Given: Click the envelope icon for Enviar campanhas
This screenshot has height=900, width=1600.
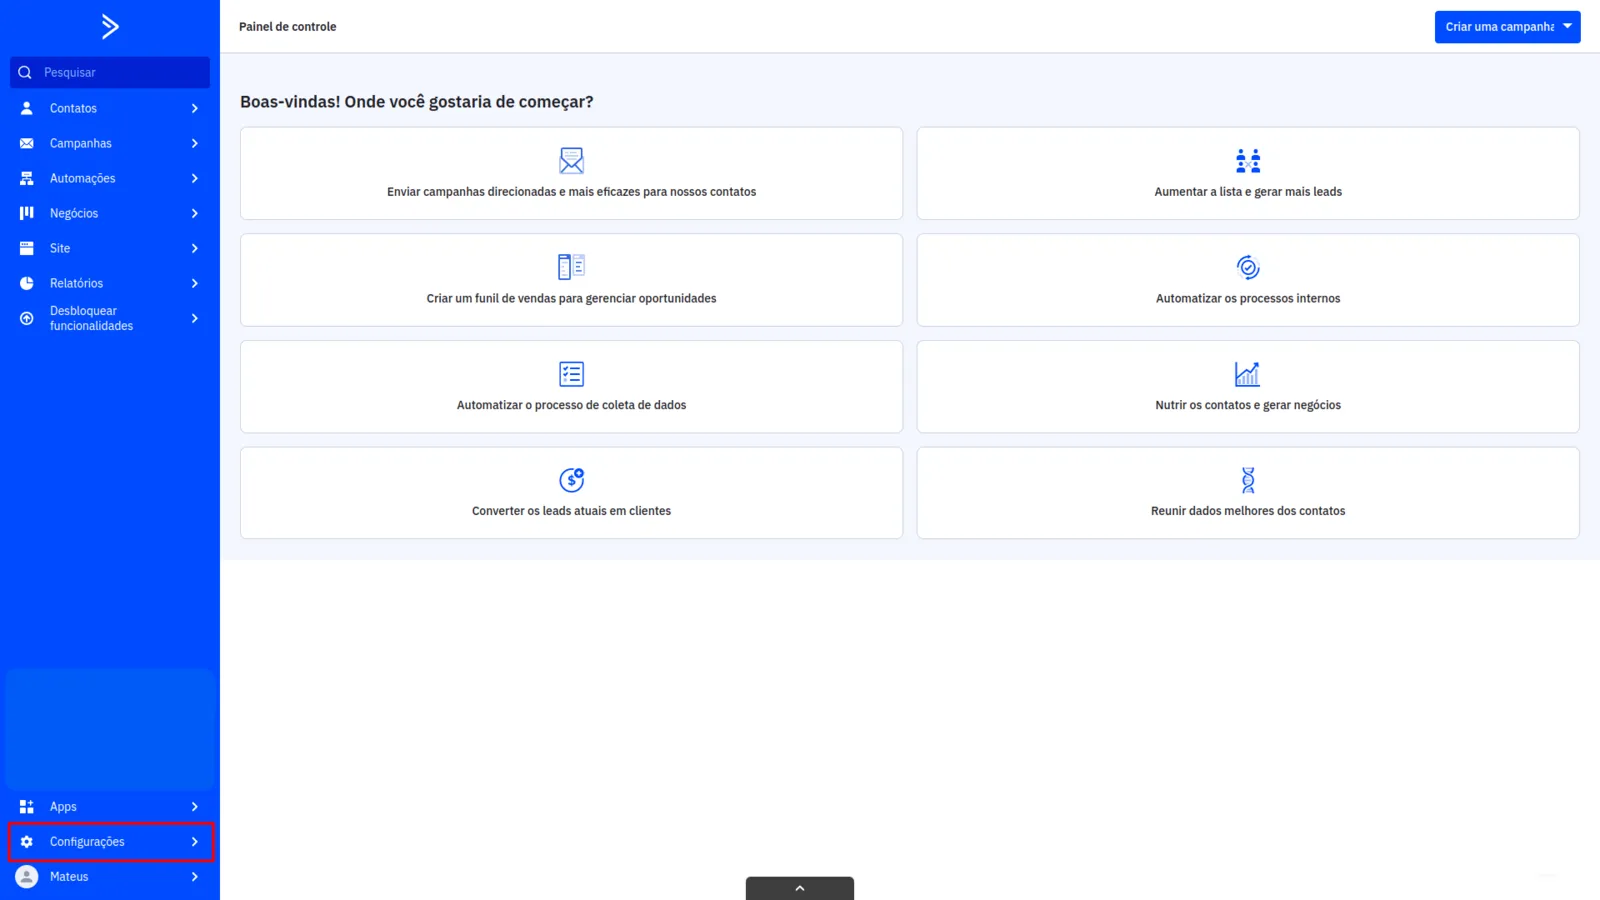Looking at the screenshot, I should (571, 160).
